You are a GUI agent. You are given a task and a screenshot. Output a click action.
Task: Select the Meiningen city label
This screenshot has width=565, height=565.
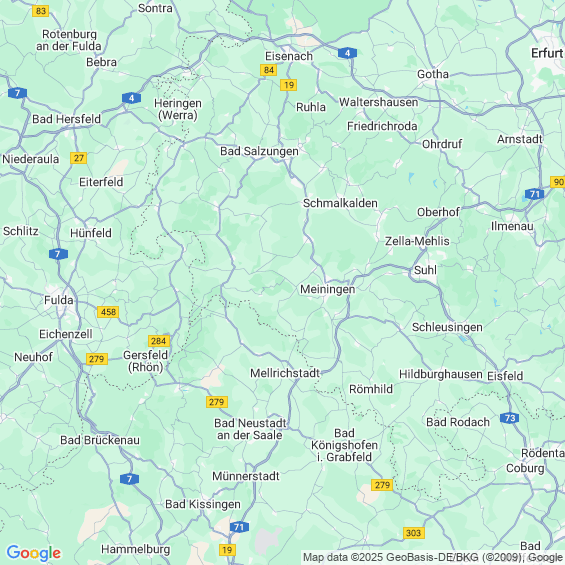tap(328, 289)
